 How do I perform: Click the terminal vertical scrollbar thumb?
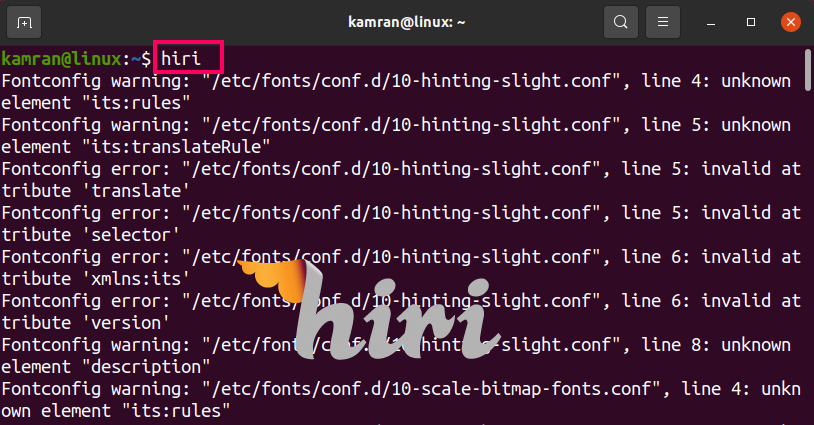pos(807,70)
